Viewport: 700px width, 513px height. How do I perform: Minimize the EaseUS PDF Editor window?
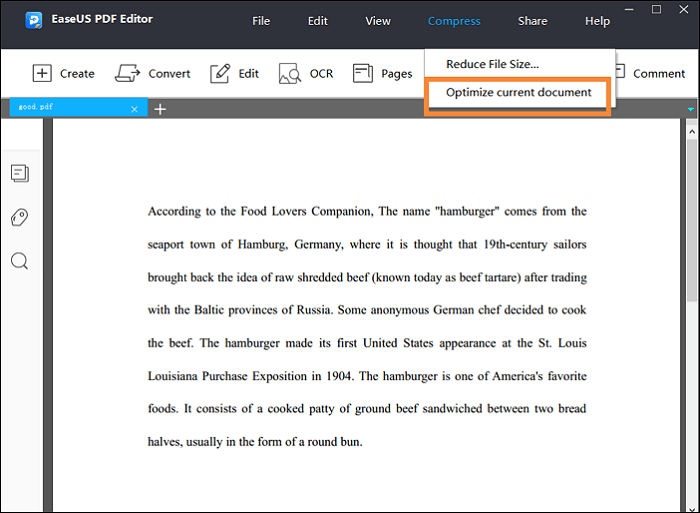(x=629, y=9)
